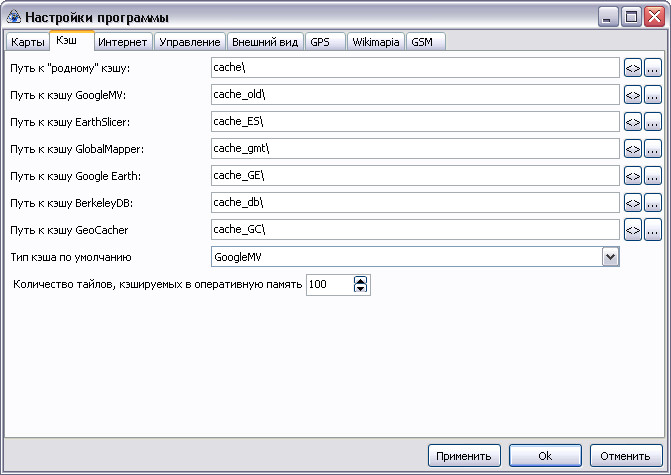Screen dimensions: 671x475
Task: Open the Внешний вид tab
Action: click(x=265, y=42)
